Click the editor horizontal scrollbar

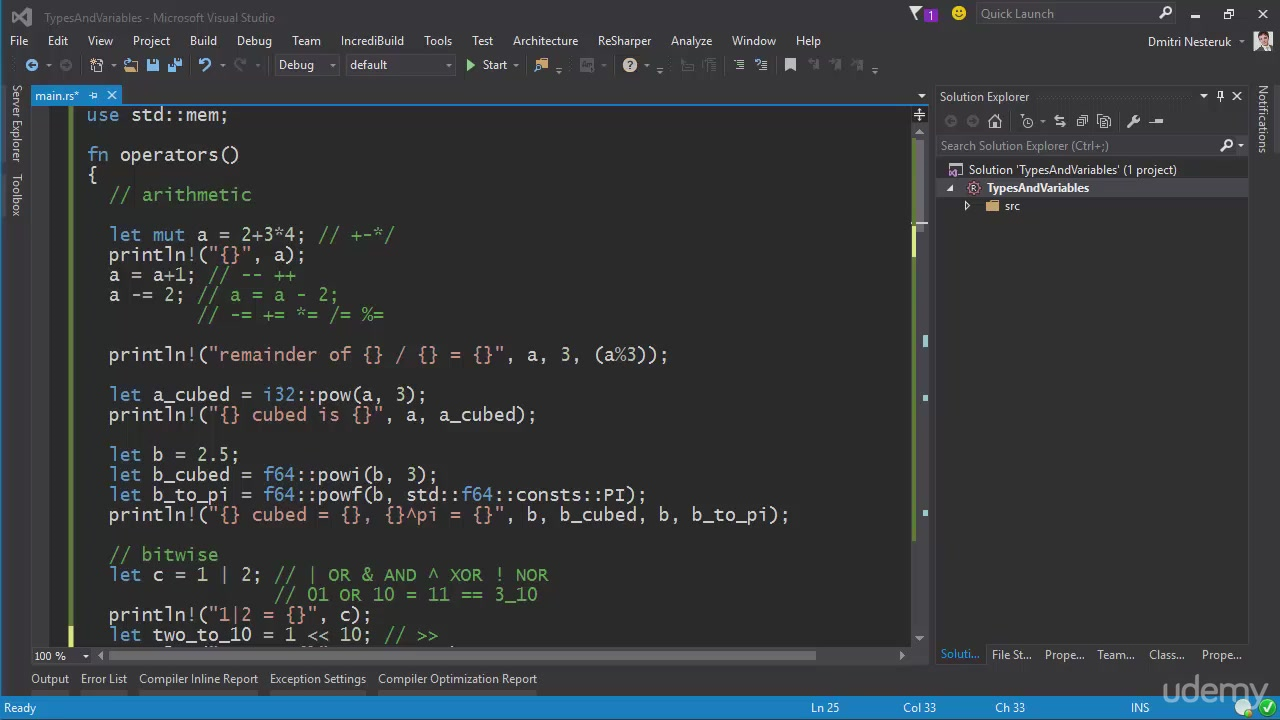point(460,656)
